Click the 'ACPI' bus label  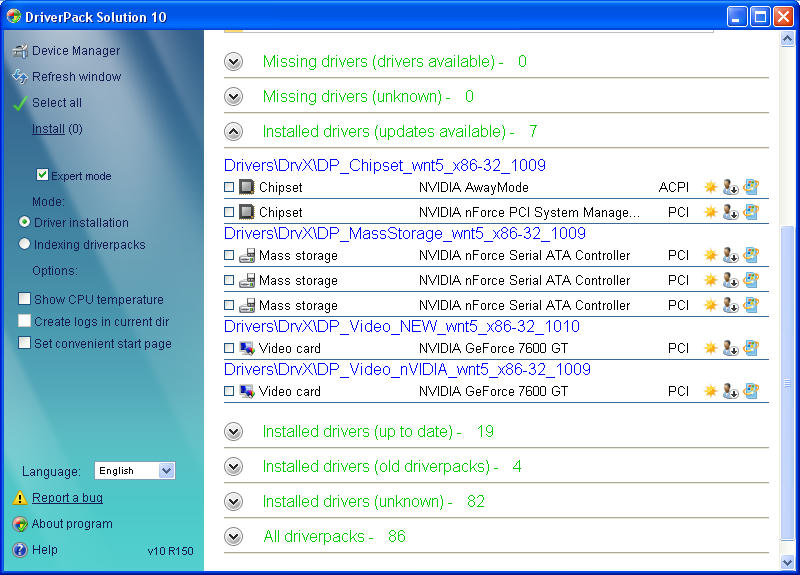coord(673,187)
